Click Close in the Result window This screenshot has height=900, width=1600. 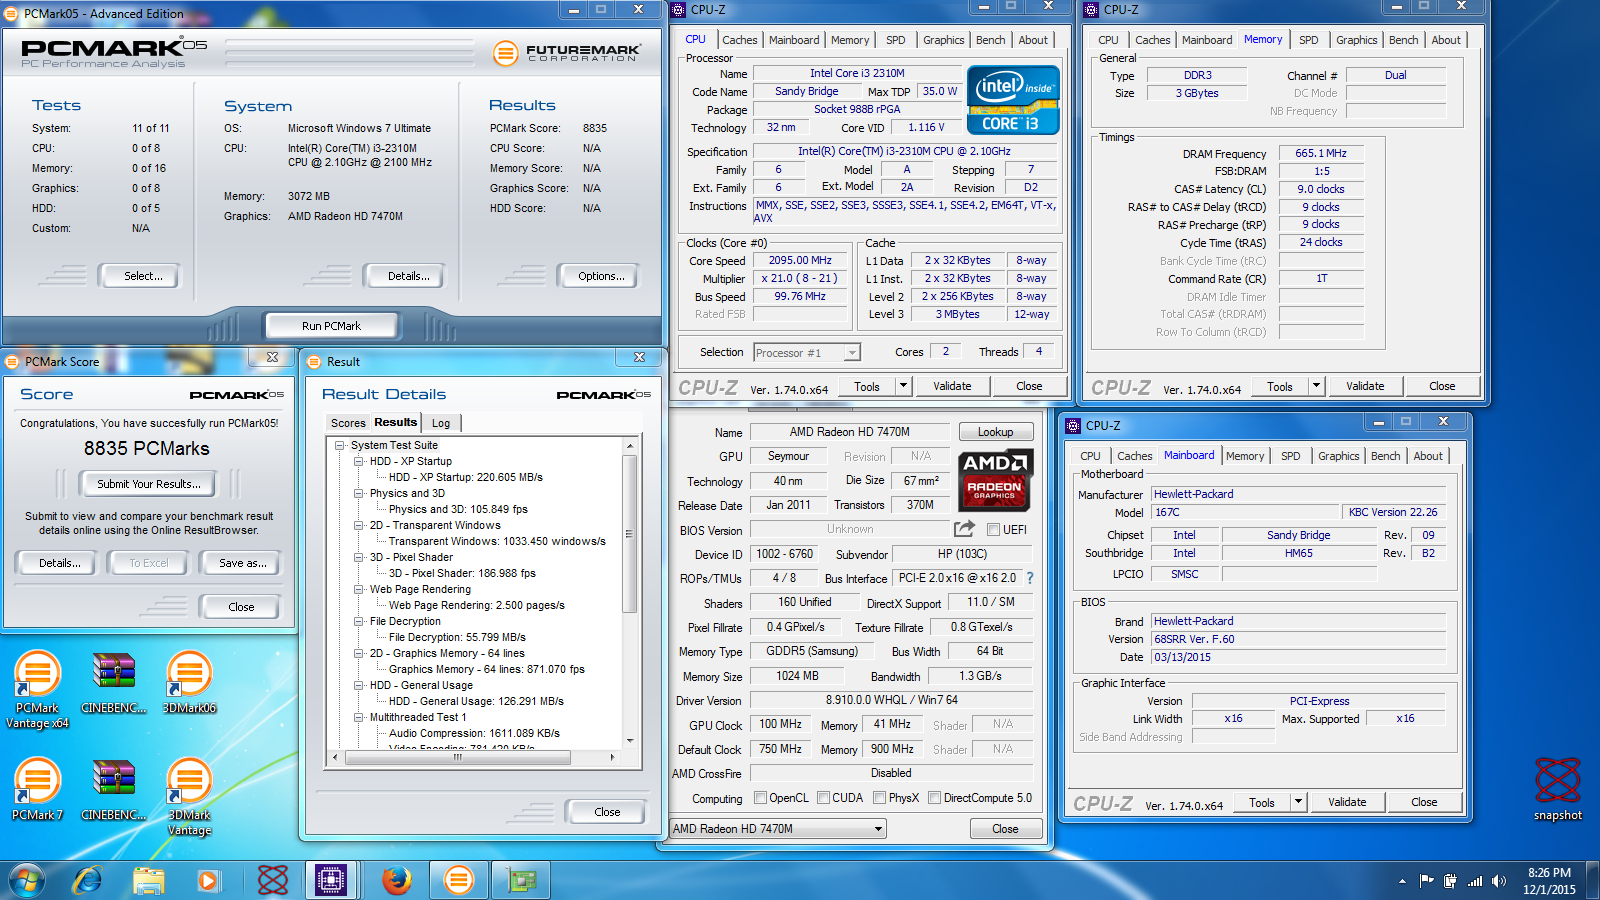pyautogui.click(x=607, y=812)
